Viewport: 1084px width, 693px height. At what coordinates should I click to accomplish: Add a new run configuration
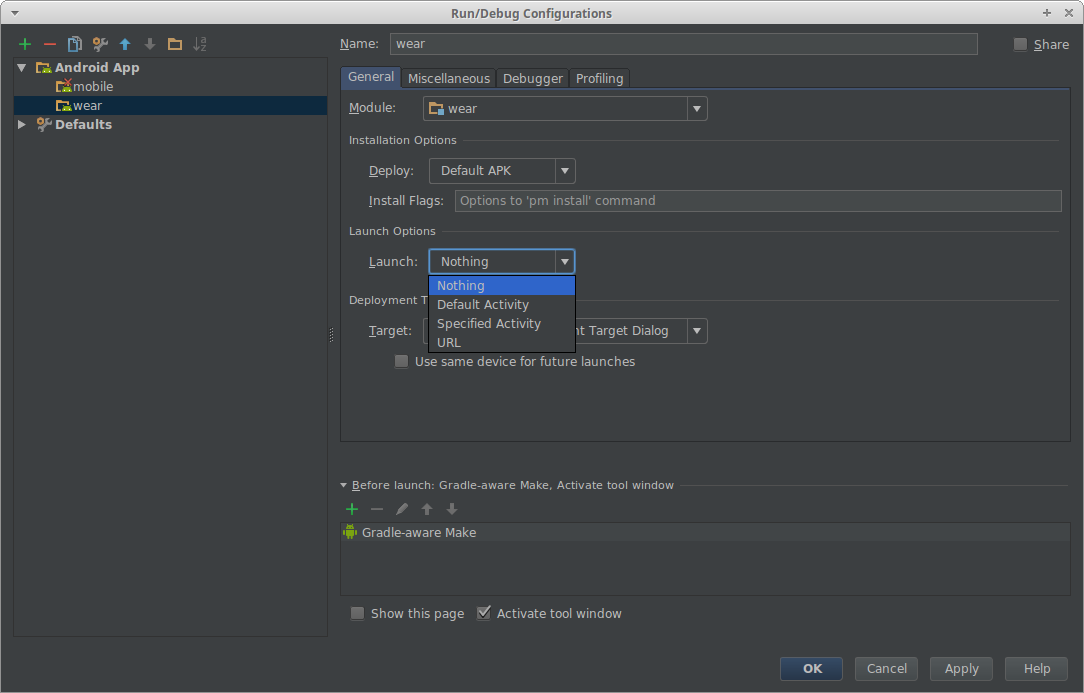25,44
